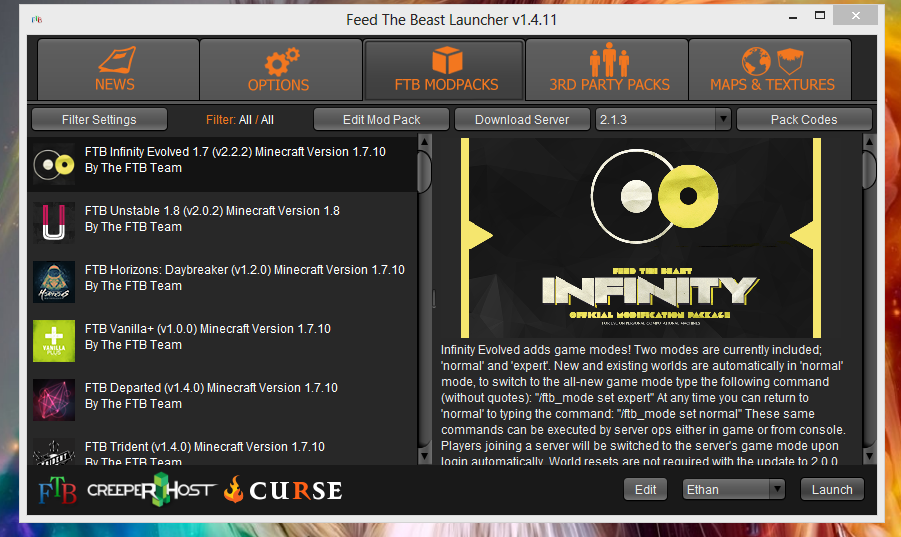Click the Launch button

[832, 489]
